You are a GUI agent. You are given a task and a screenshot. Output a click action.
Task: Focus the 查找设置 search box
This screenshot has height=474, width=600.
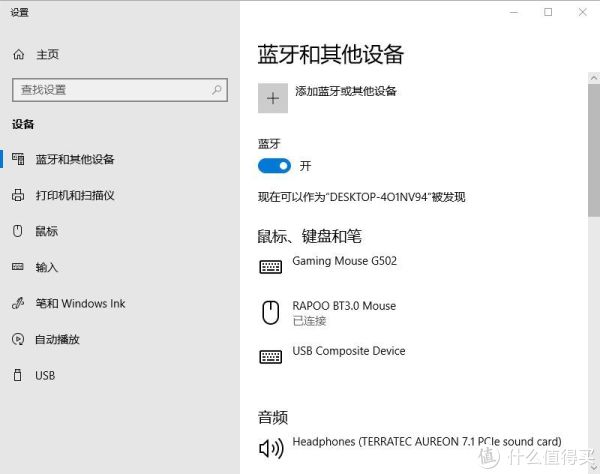pyautogui.click(x=120, y=90)
